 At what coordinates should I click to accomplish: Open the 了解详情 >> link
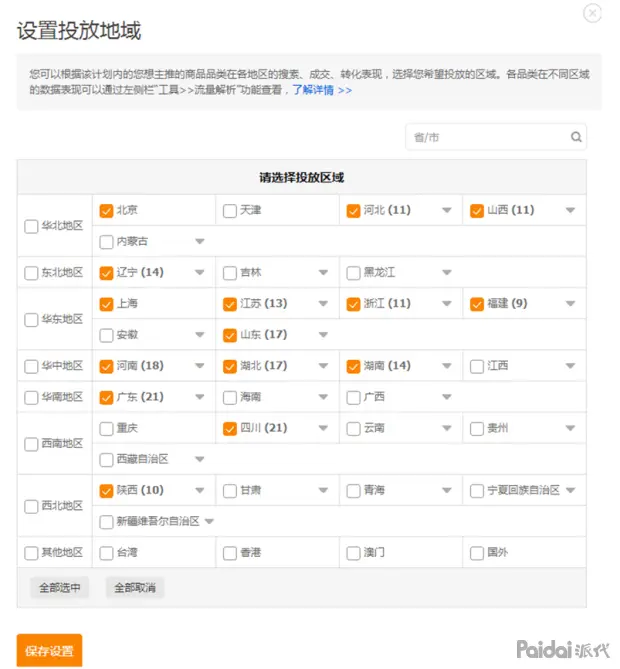(x=322, y=90)
